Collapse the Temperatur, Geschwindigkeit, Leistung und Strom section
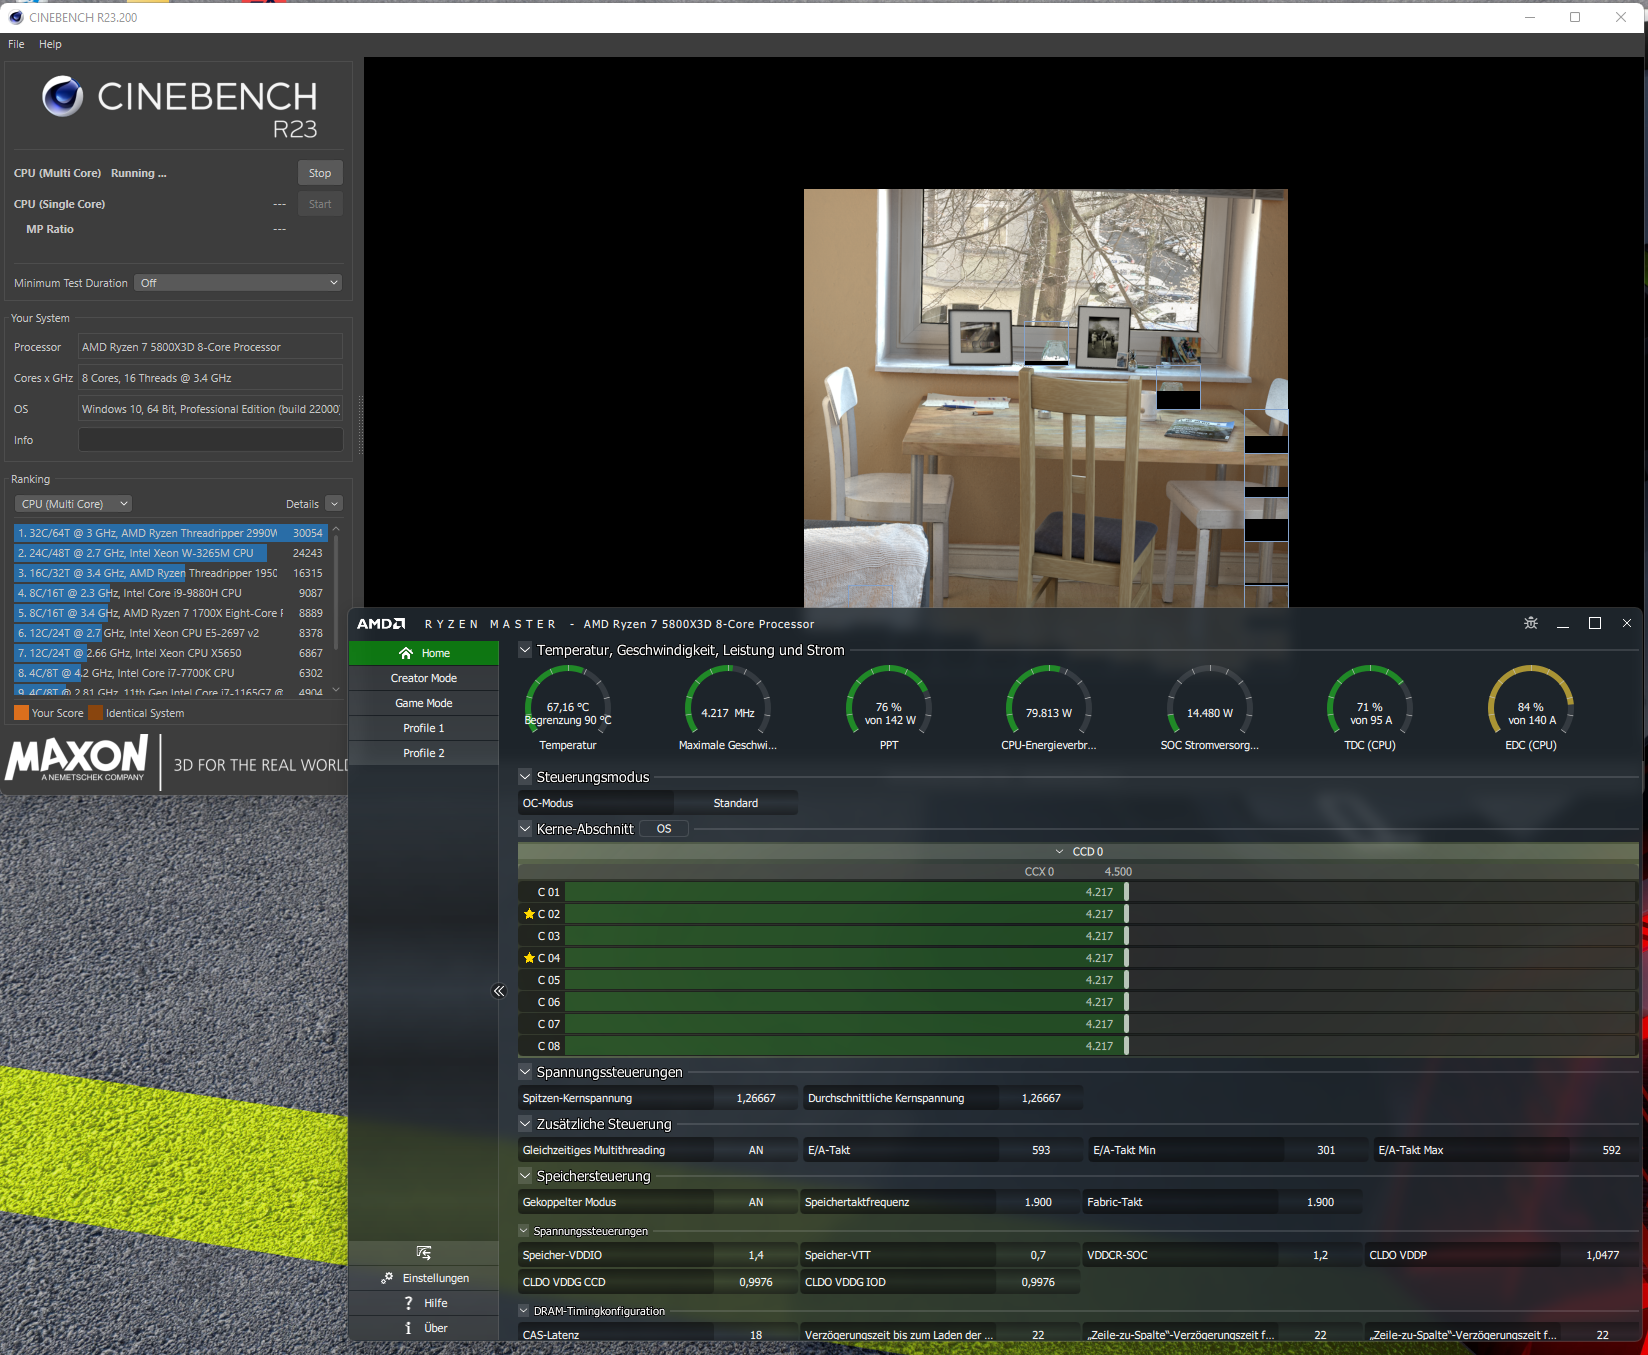The height and width of the screenshot is (1355, 1648). pos(525,650)
